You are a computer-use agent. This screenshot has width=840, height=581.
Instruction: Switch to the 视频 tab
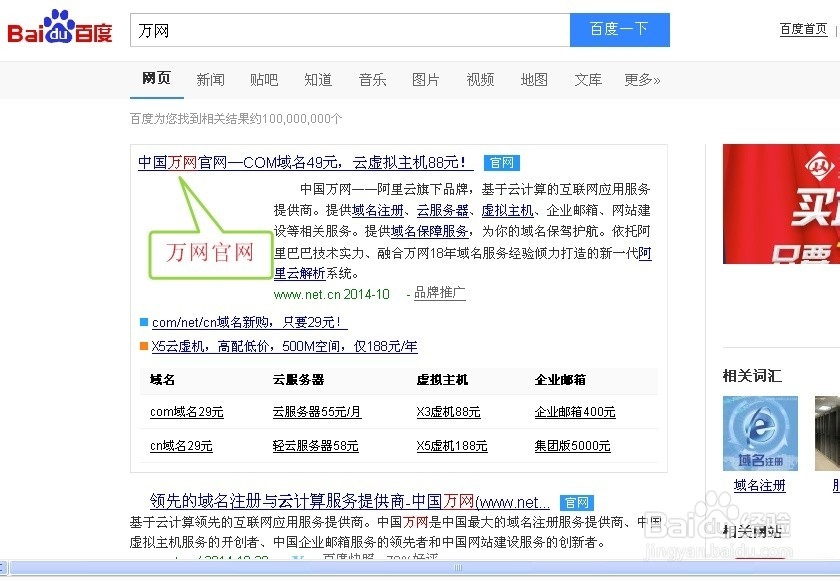pos(480,80)
